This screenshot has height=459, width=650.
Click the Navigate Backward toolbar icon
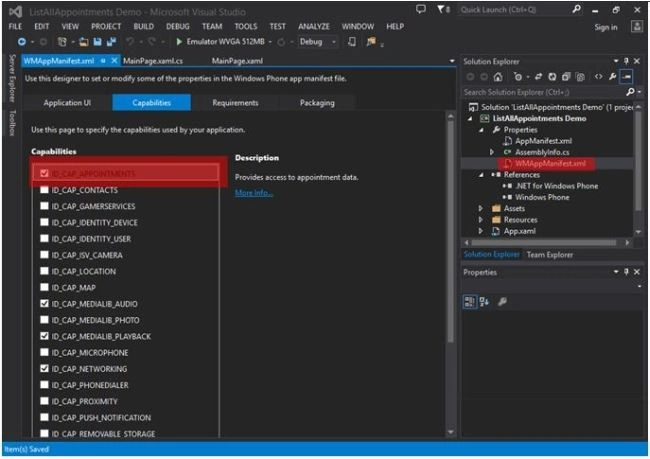tap(22, 42)
